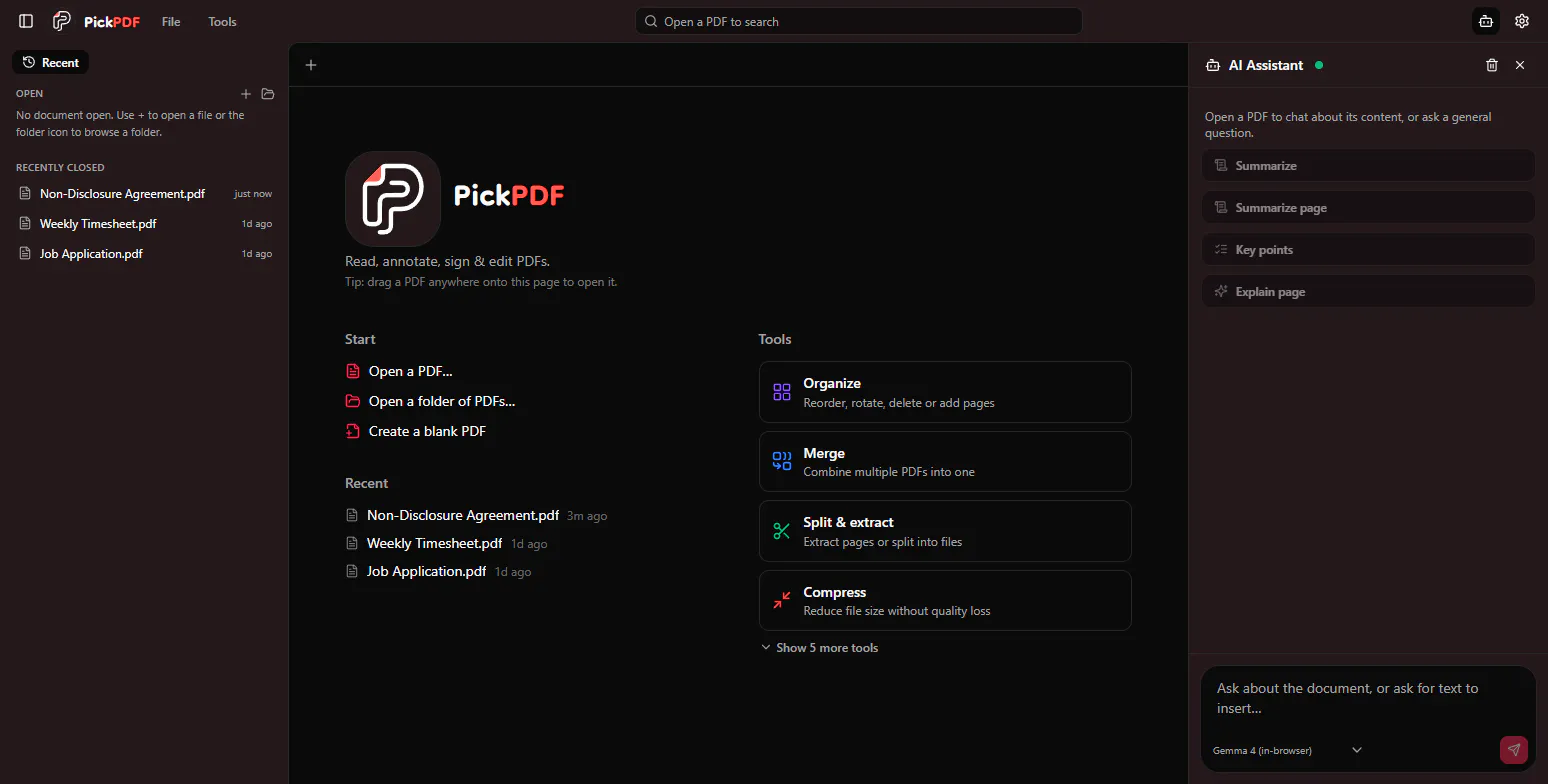The height and width of the screenshot is (784, 1548).
Task: Close the AI Assistant panel
Action: pyautogui.click(x=1520, y=65)
